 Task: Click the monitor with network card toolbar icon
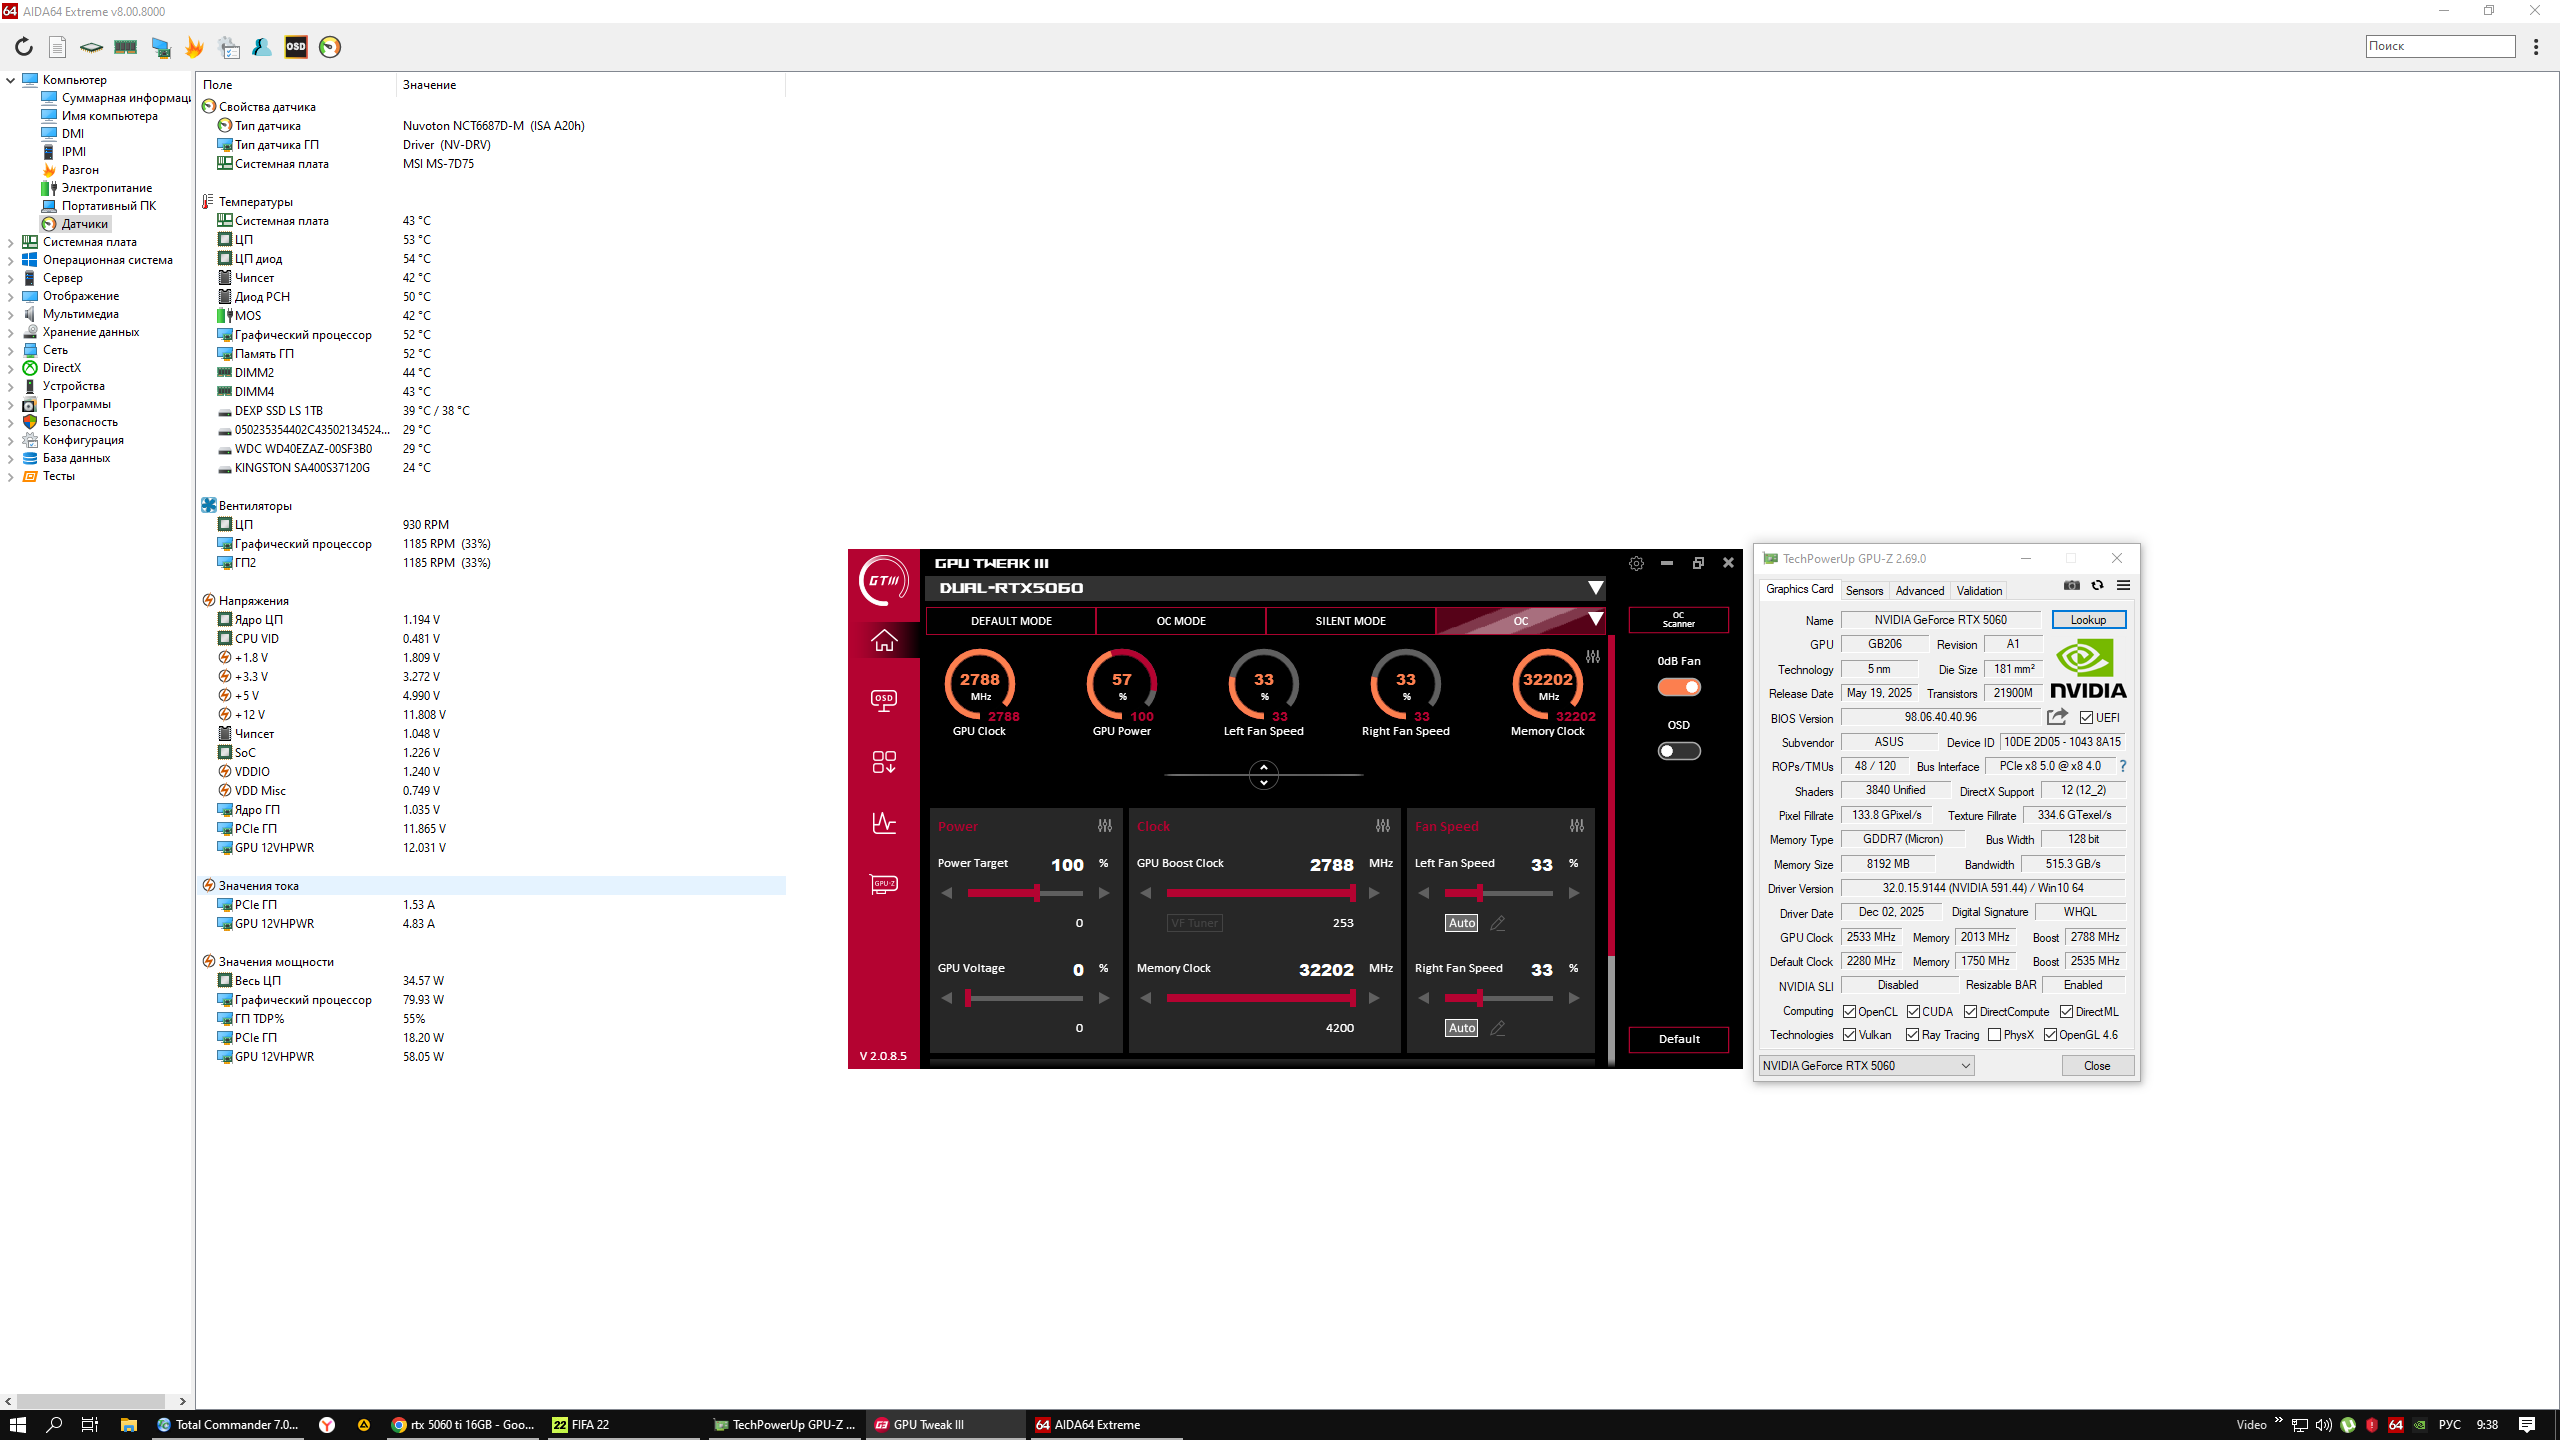[x=160, y=47]
